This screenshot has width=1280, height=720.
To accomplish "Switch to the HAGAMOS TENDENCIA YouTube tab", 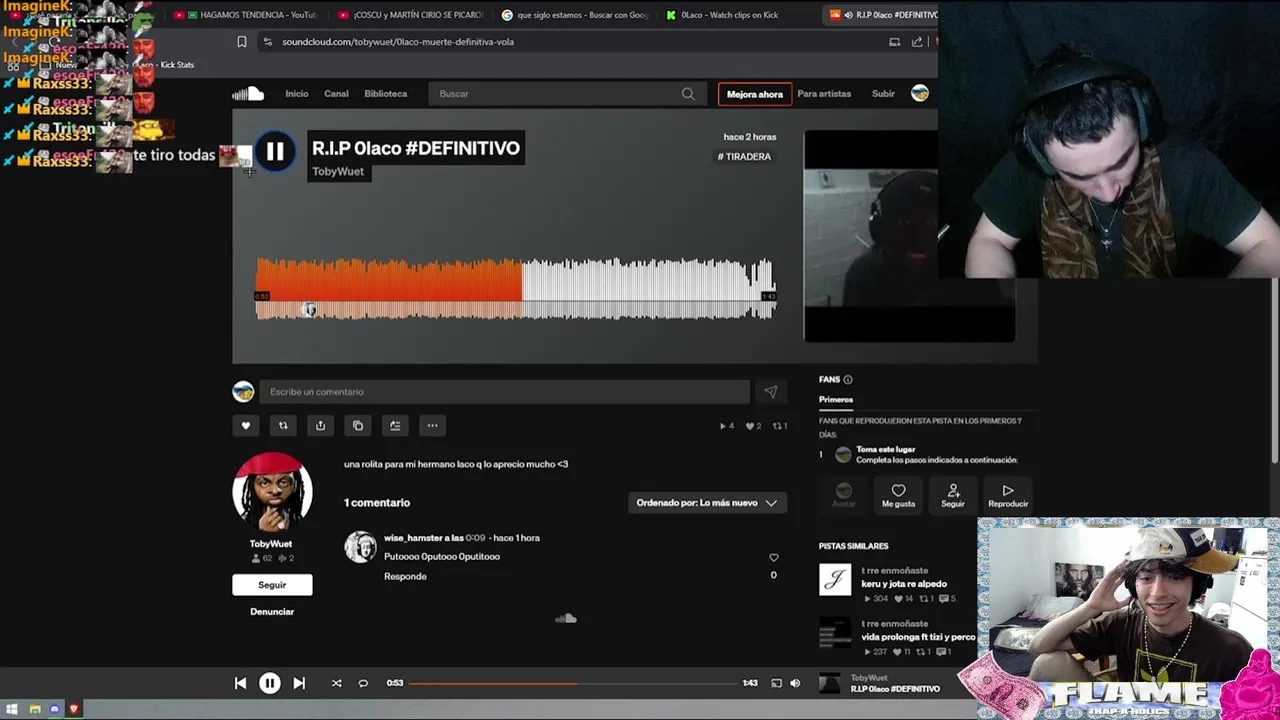I will click(245, 15).
